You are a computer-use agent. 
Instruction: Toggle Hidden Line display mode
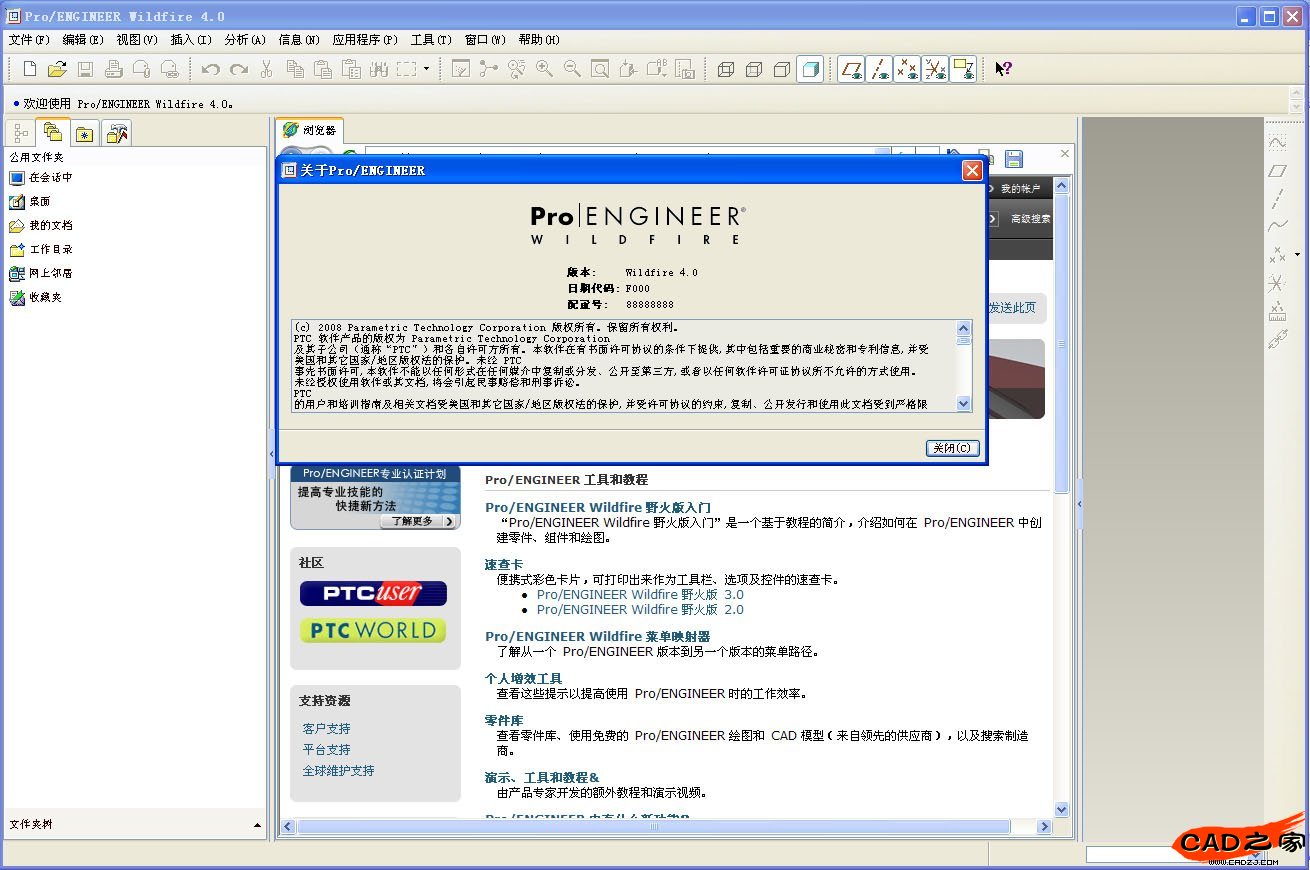754,69
